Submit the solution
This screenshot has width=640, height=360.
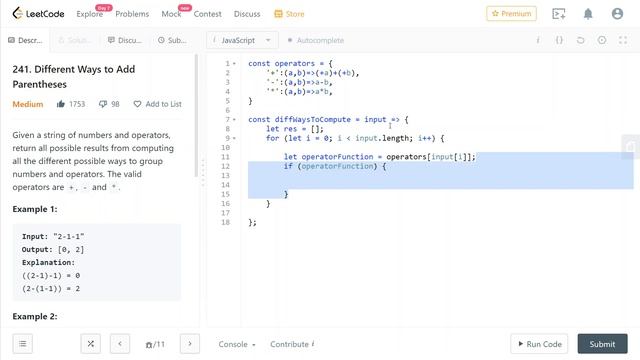[602, 344]
